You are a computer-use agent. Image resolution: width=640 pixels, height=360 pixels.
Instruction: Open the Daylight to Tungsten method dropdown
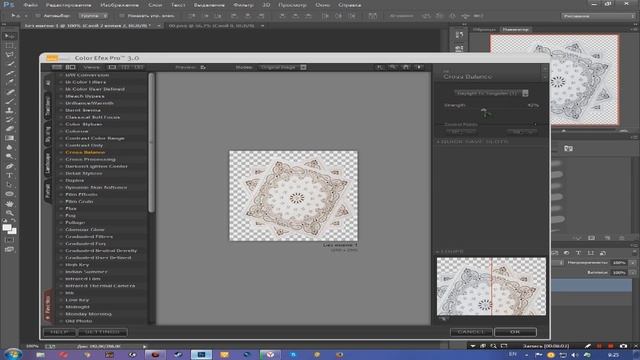[491, 93]
